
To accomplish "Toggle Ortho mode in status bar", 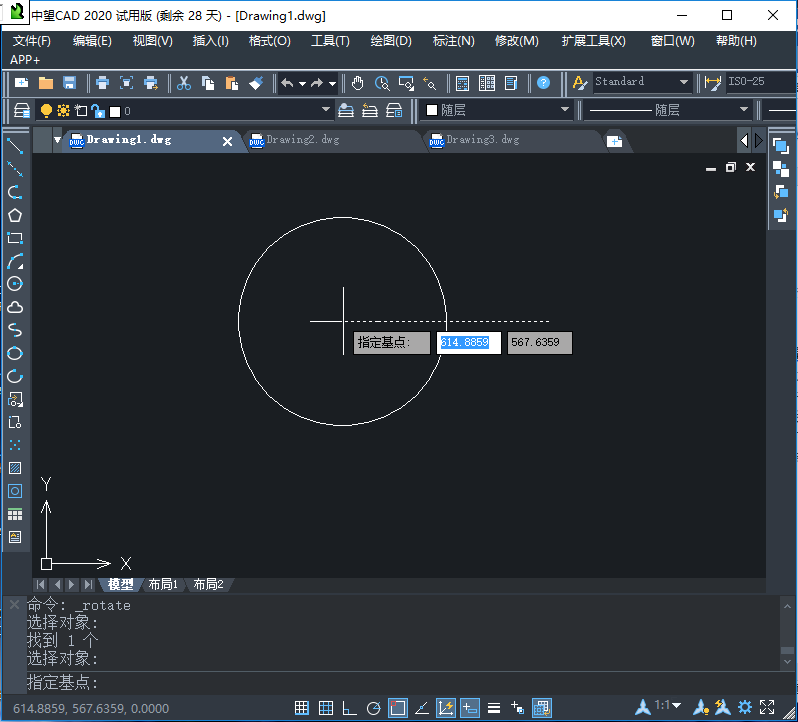I will coord(349,708).
